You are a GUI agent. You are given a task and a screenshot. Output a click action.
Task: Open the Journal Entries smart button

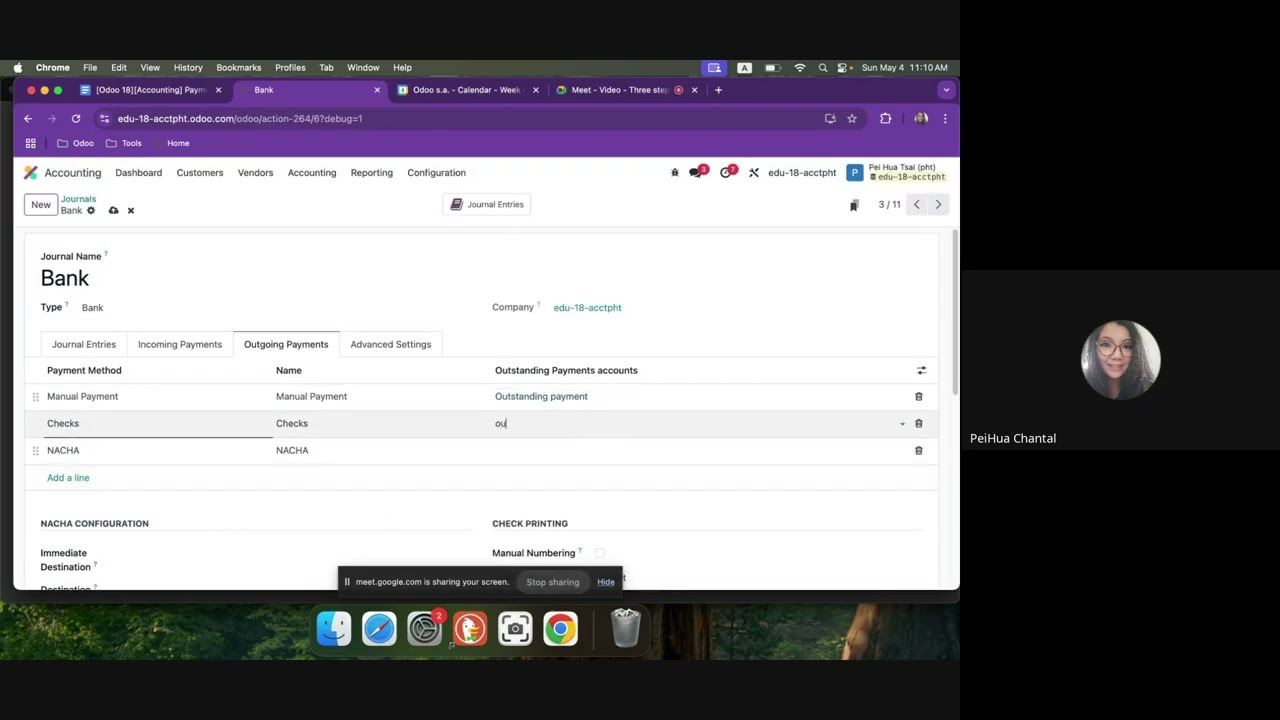[487, 204]
